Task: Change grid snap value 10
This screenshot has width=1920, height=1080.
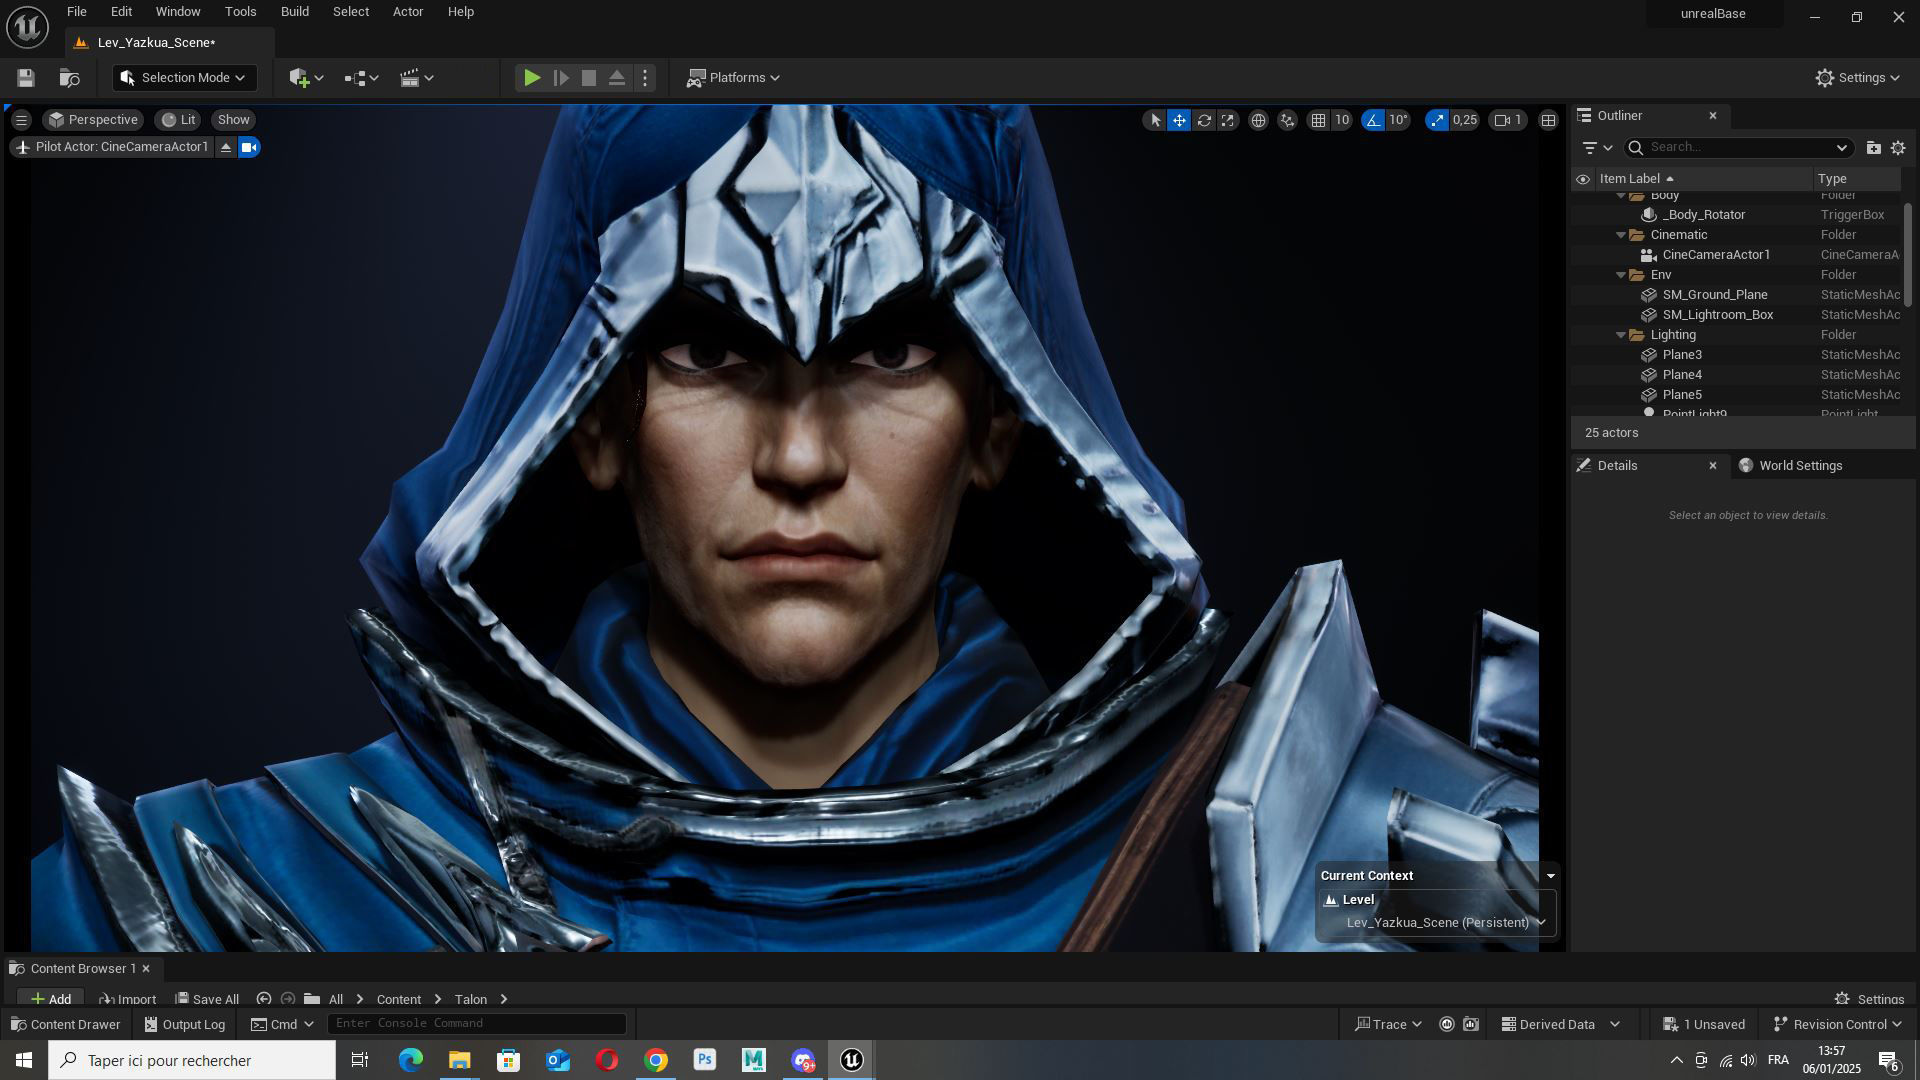Action: tap(1342, 120)
